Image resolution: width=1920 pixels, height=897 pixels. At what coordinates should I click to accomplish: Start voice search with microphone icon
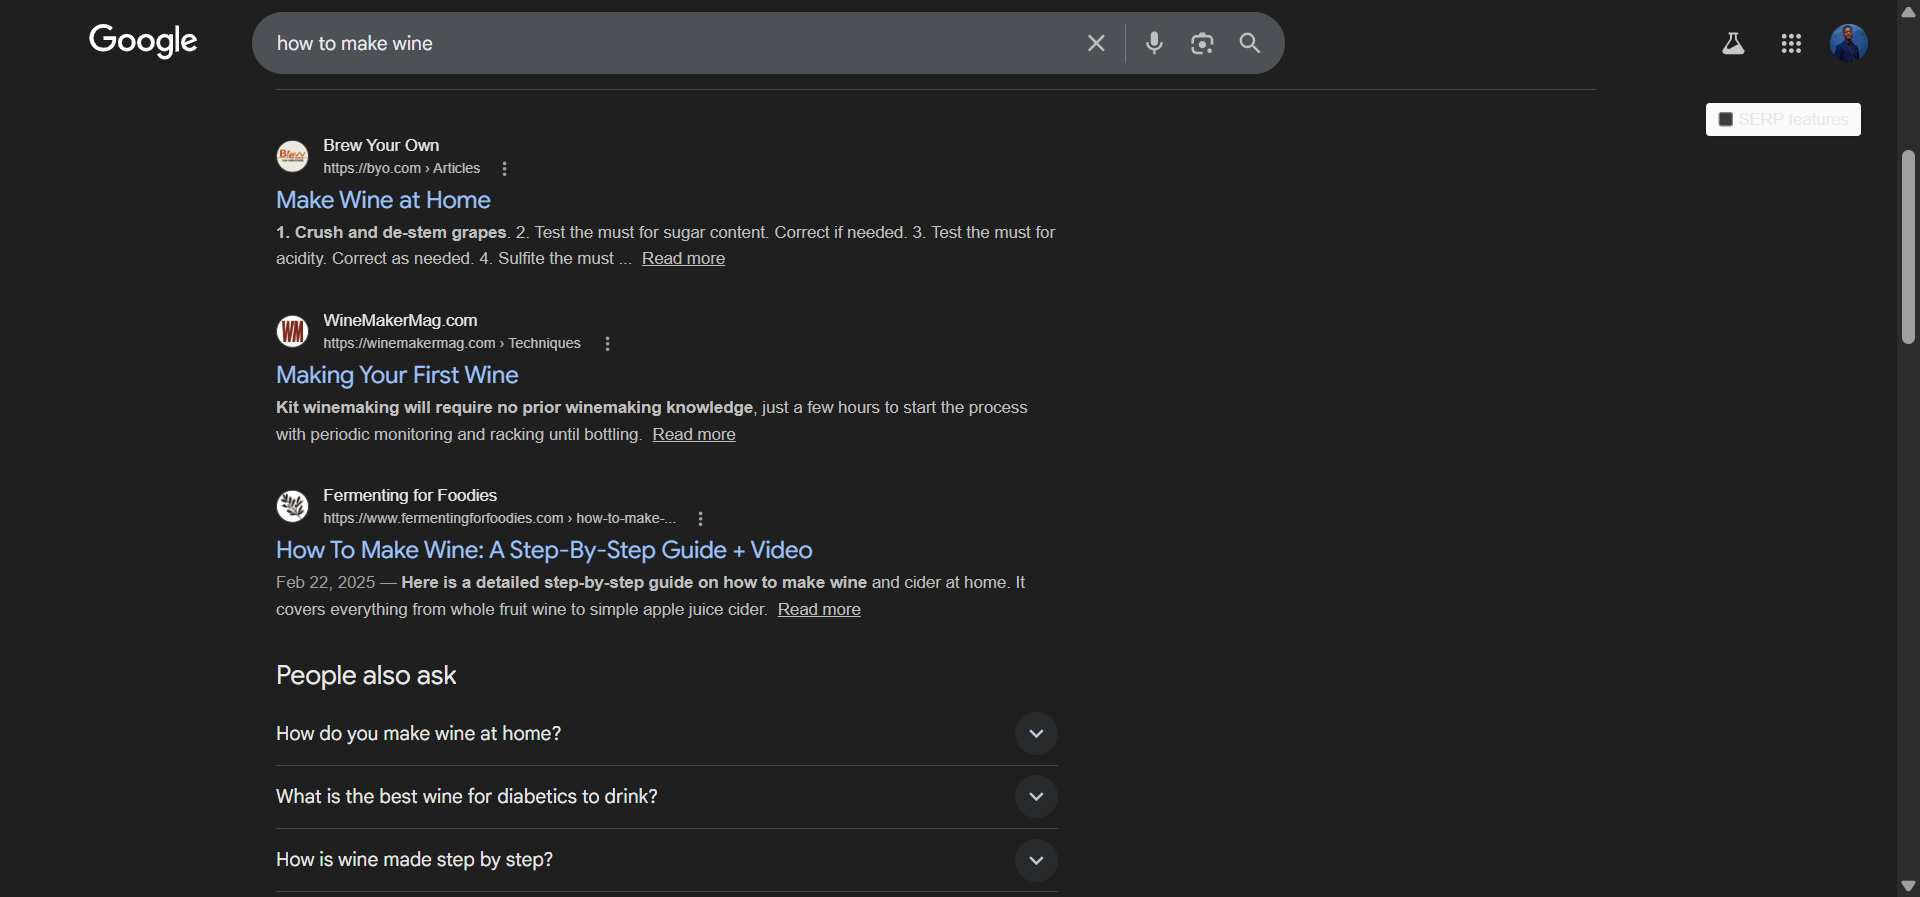[1154, 43]
